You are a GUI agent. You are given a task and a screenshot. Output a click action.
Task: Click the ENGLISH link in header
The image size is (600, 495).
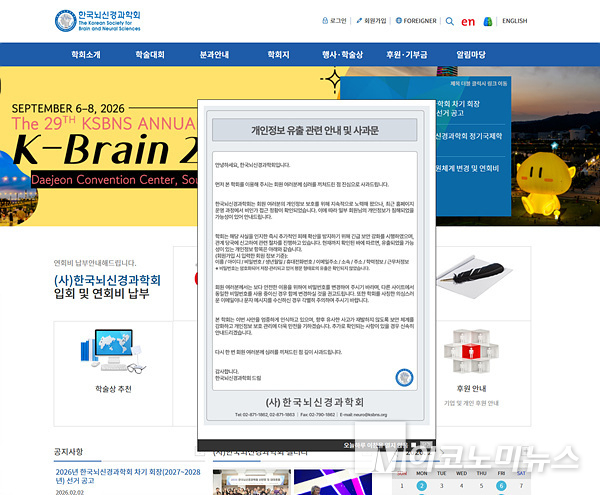pyautogui.click(x=514, y=21)
